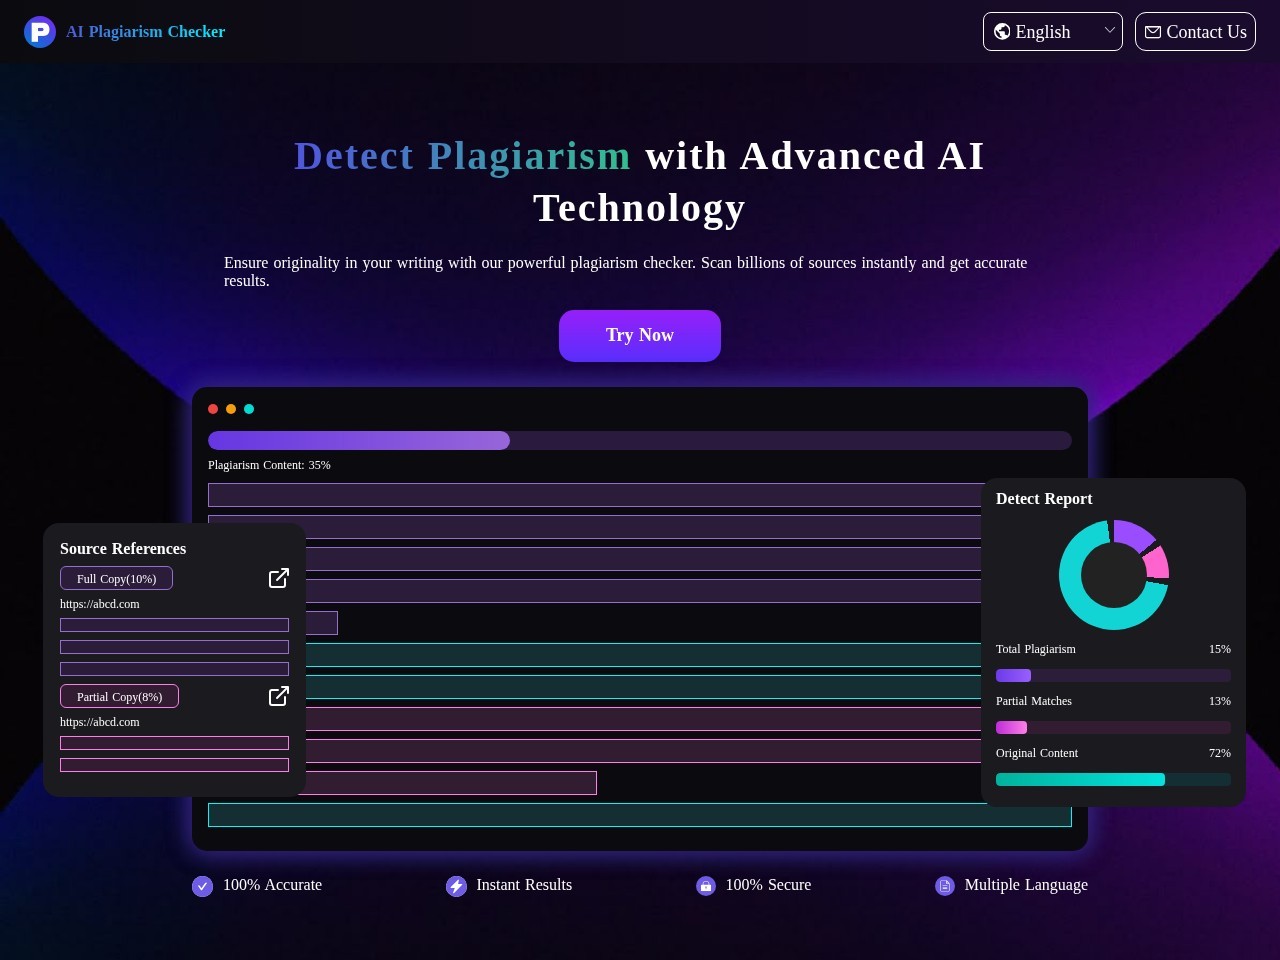Open external link icon beside Partial Copy(8%)

[279, 696]
